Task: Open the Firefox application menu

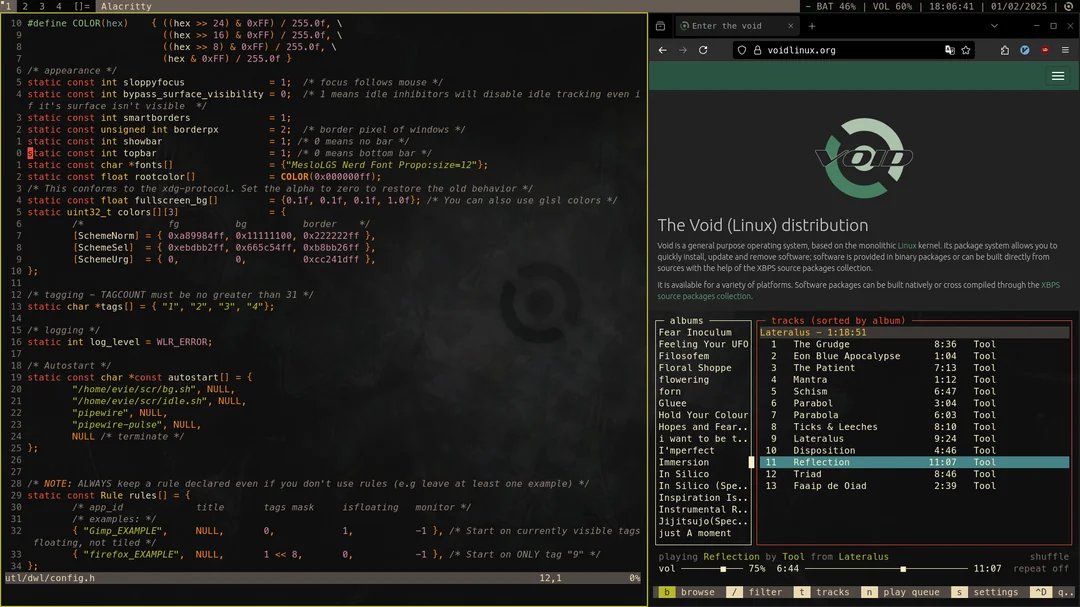Action: click(1066, 50)
